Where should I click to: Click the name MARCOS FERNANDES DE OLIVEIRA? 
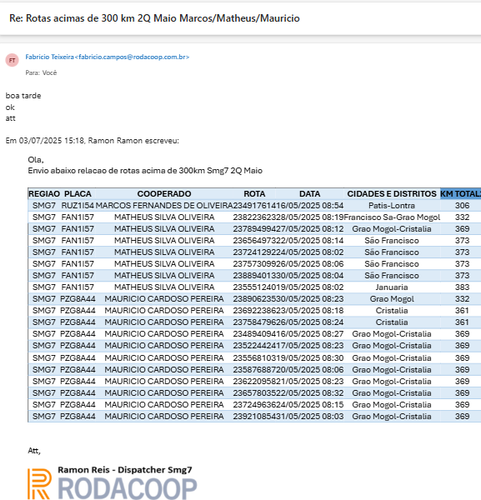pyautogui.click(x=164, y=205)
